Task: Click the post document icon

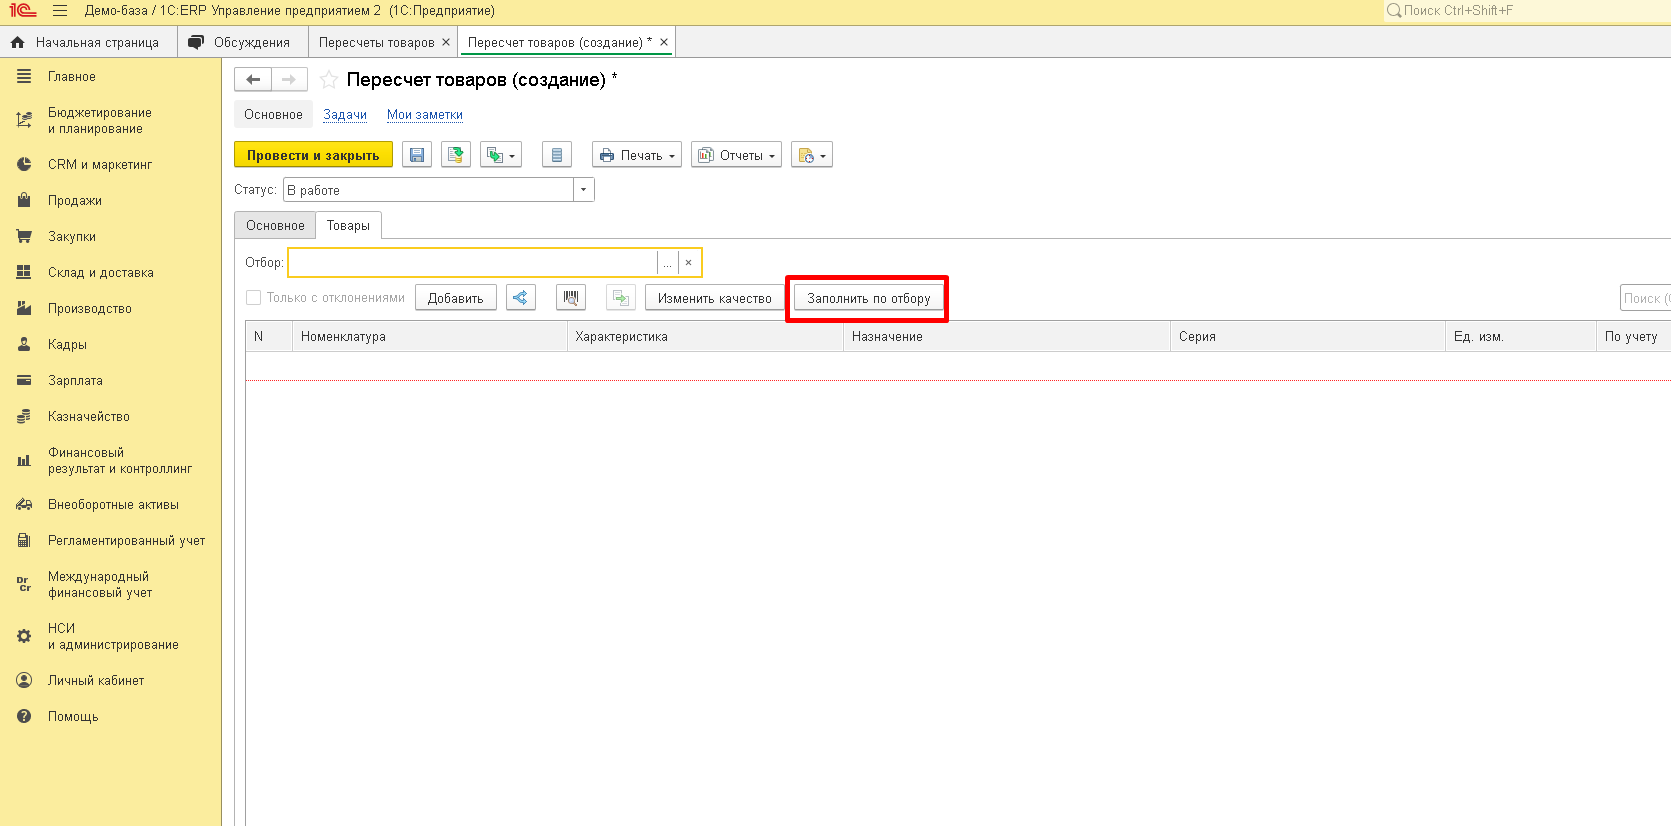Action: (456, 155)
